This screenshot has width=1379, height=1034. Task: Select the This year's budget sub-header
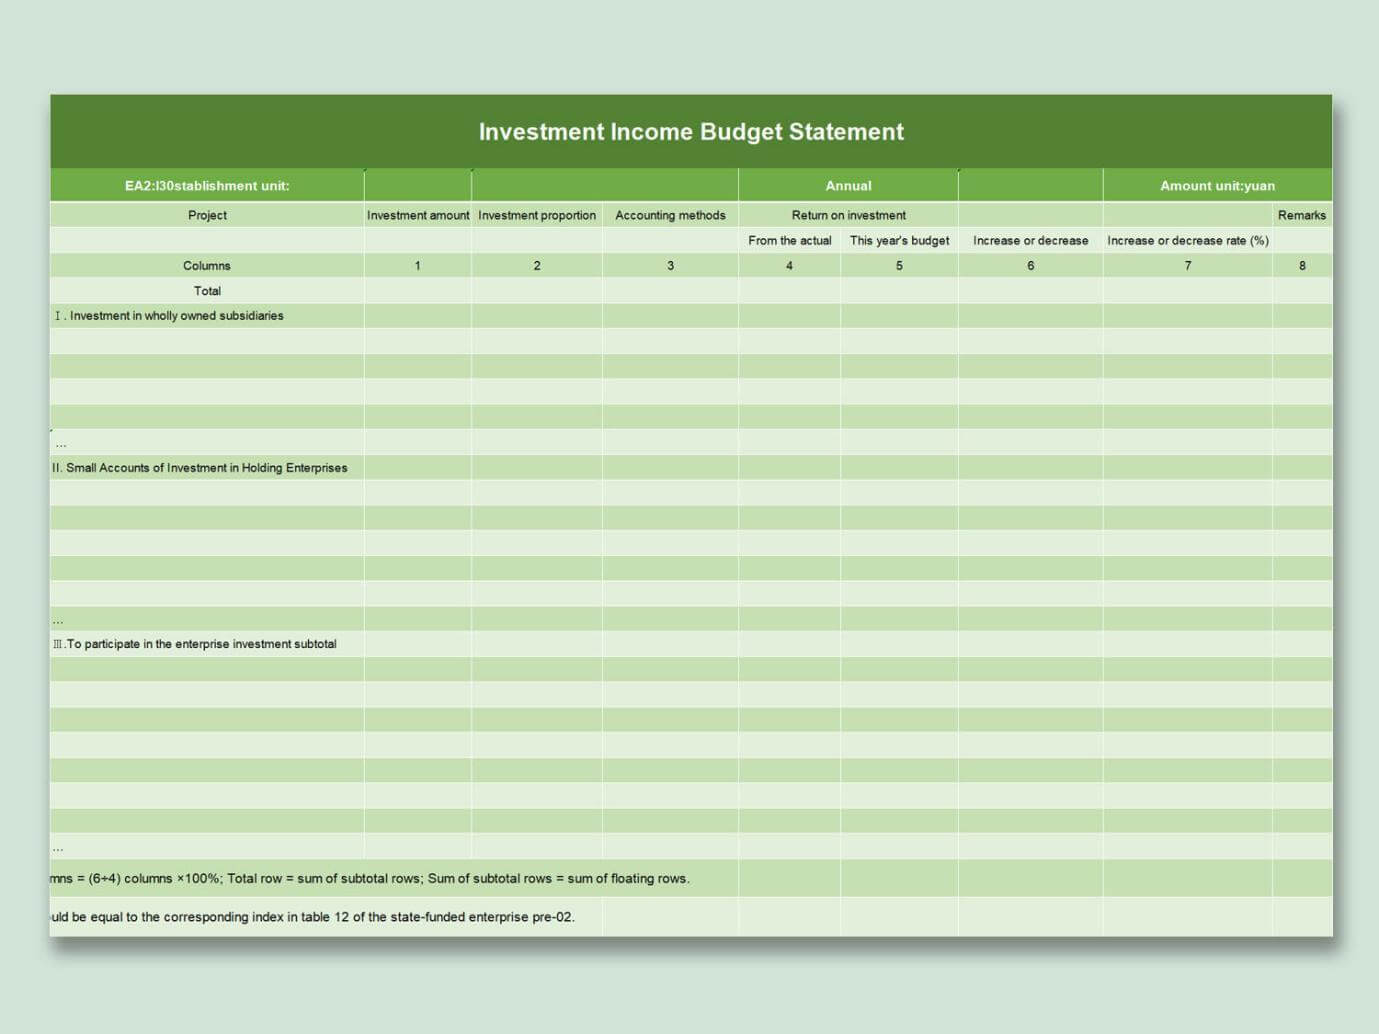898,240
